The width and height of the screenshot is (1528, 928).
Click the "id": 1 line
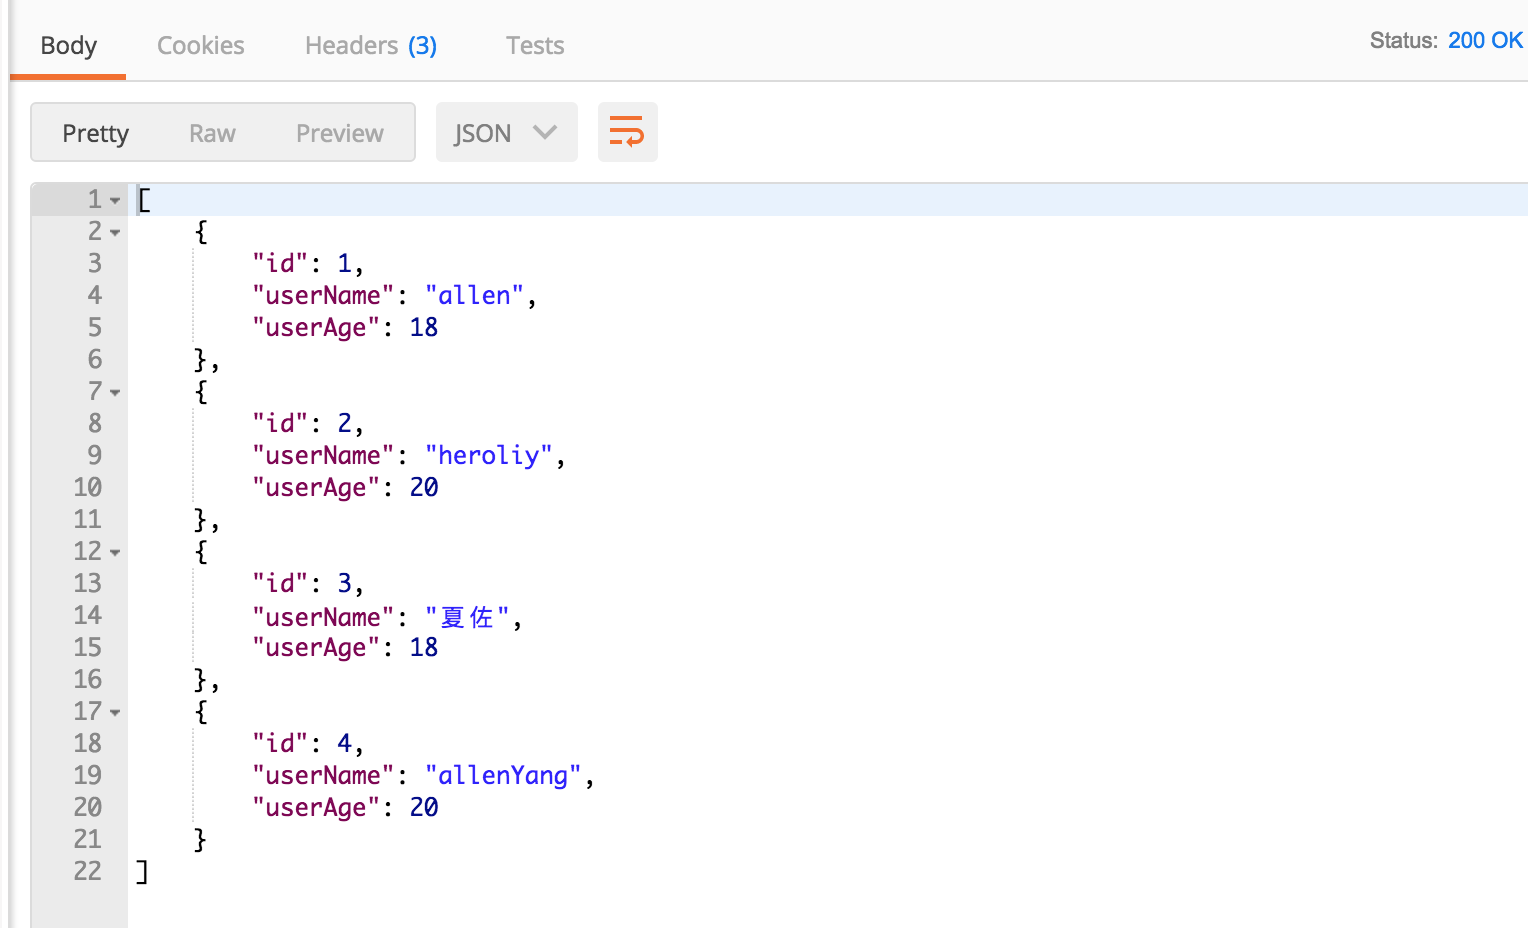(308, 263)
